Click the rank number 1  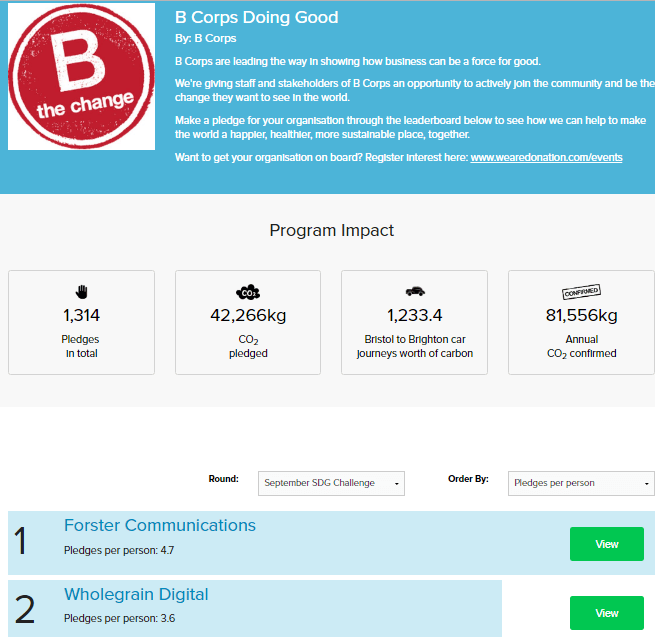20,541
